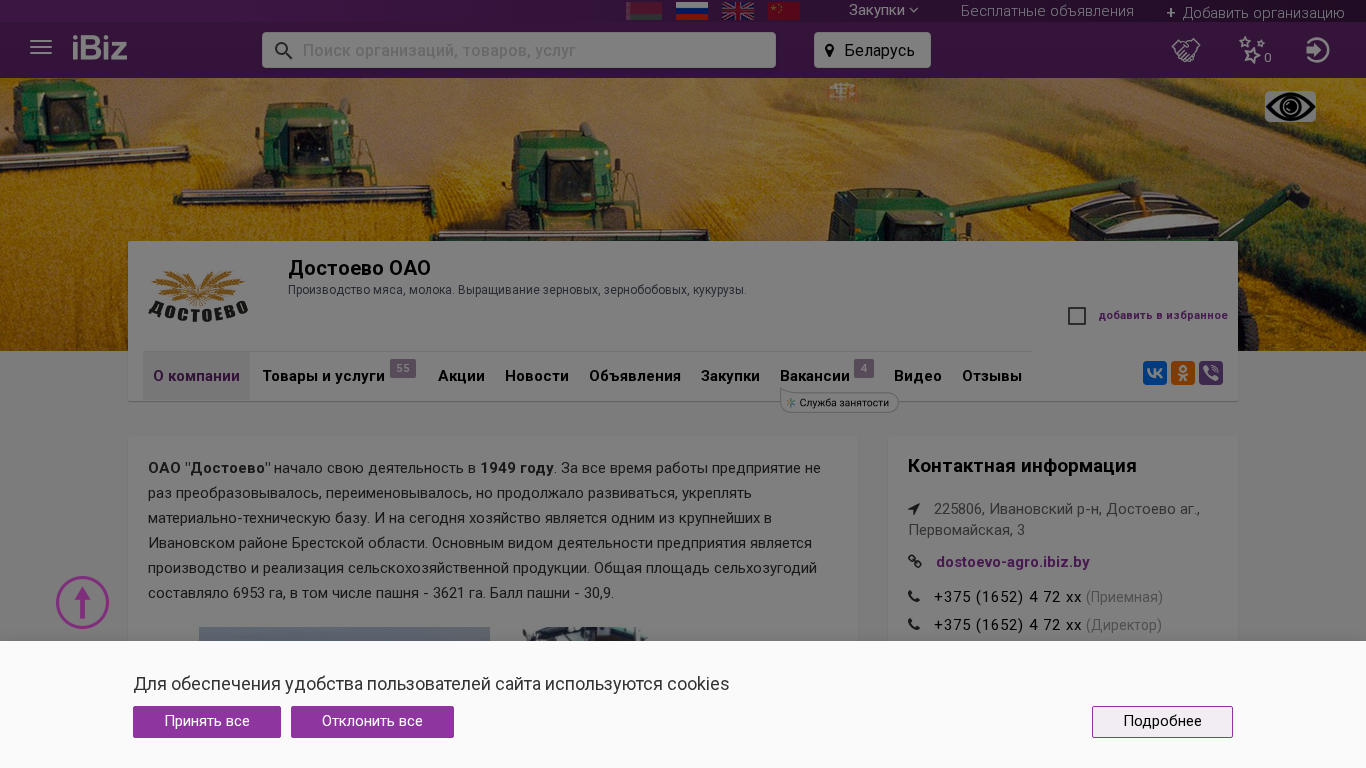Focus the organization search input field

[x=519, y=50]
